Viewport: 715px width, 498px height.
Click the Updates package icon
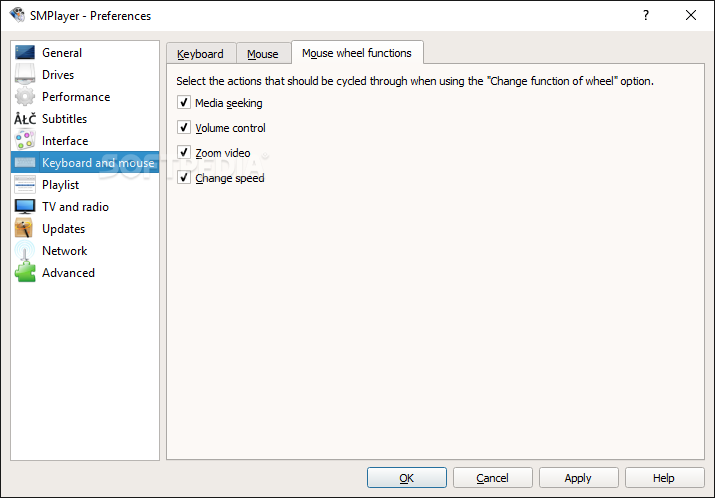point(25,228)
